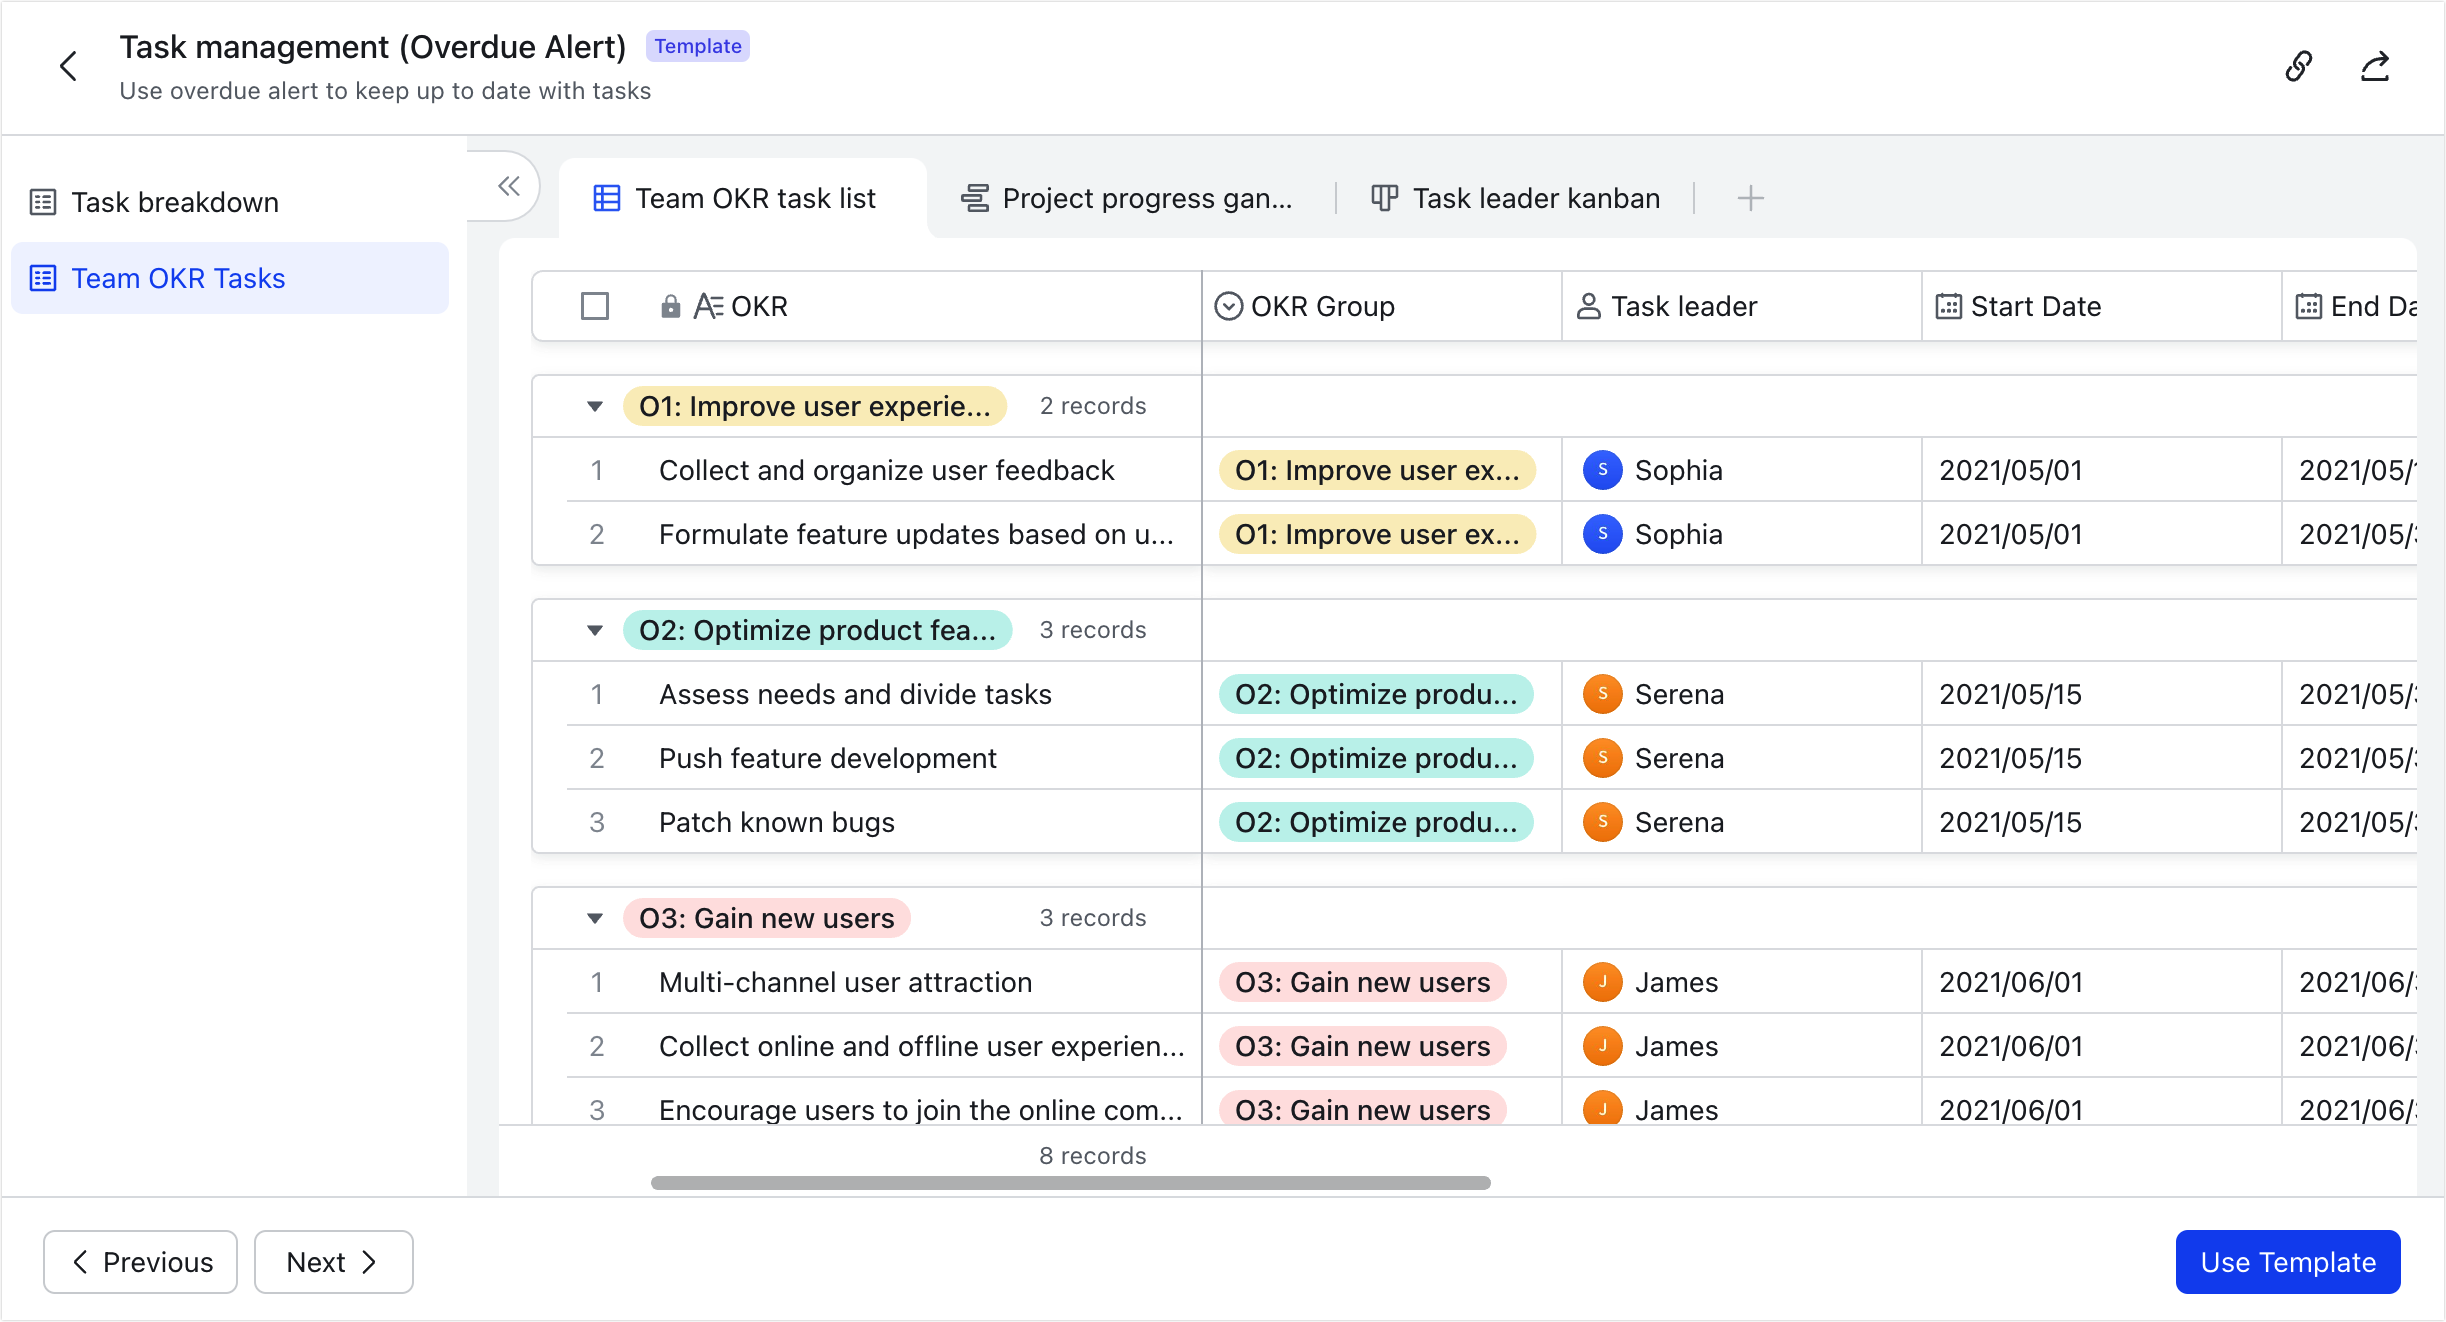Click the lock icon in OKR header

[670, 306]
